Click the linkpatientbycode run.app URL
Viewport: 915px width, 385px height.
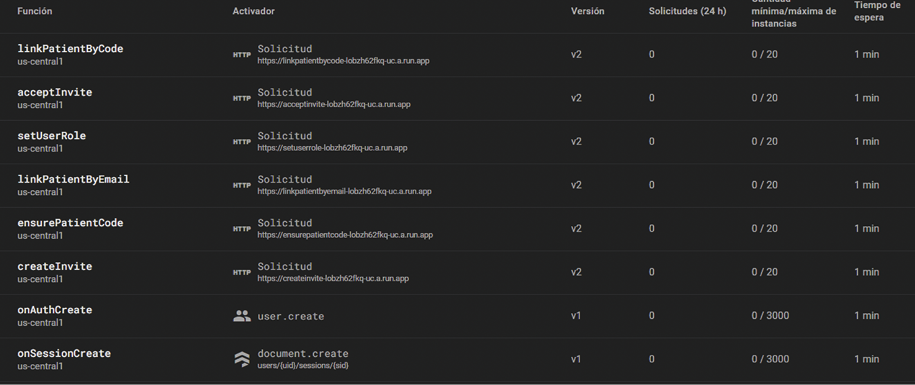(x=344, y=61)
